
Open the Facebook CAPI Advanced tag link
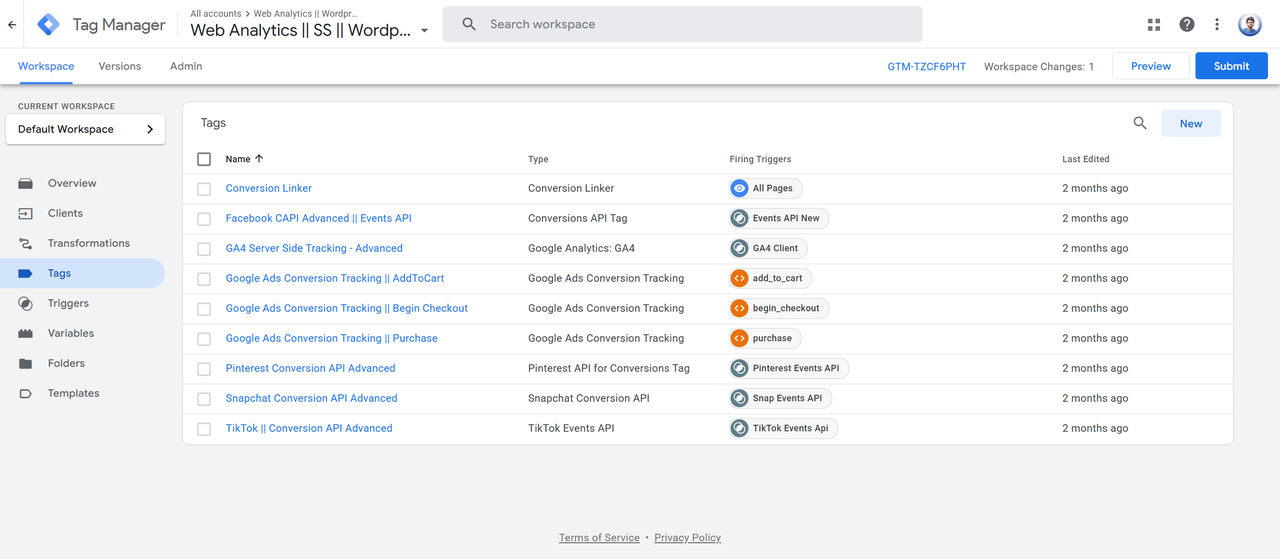[x=319, y=218]
